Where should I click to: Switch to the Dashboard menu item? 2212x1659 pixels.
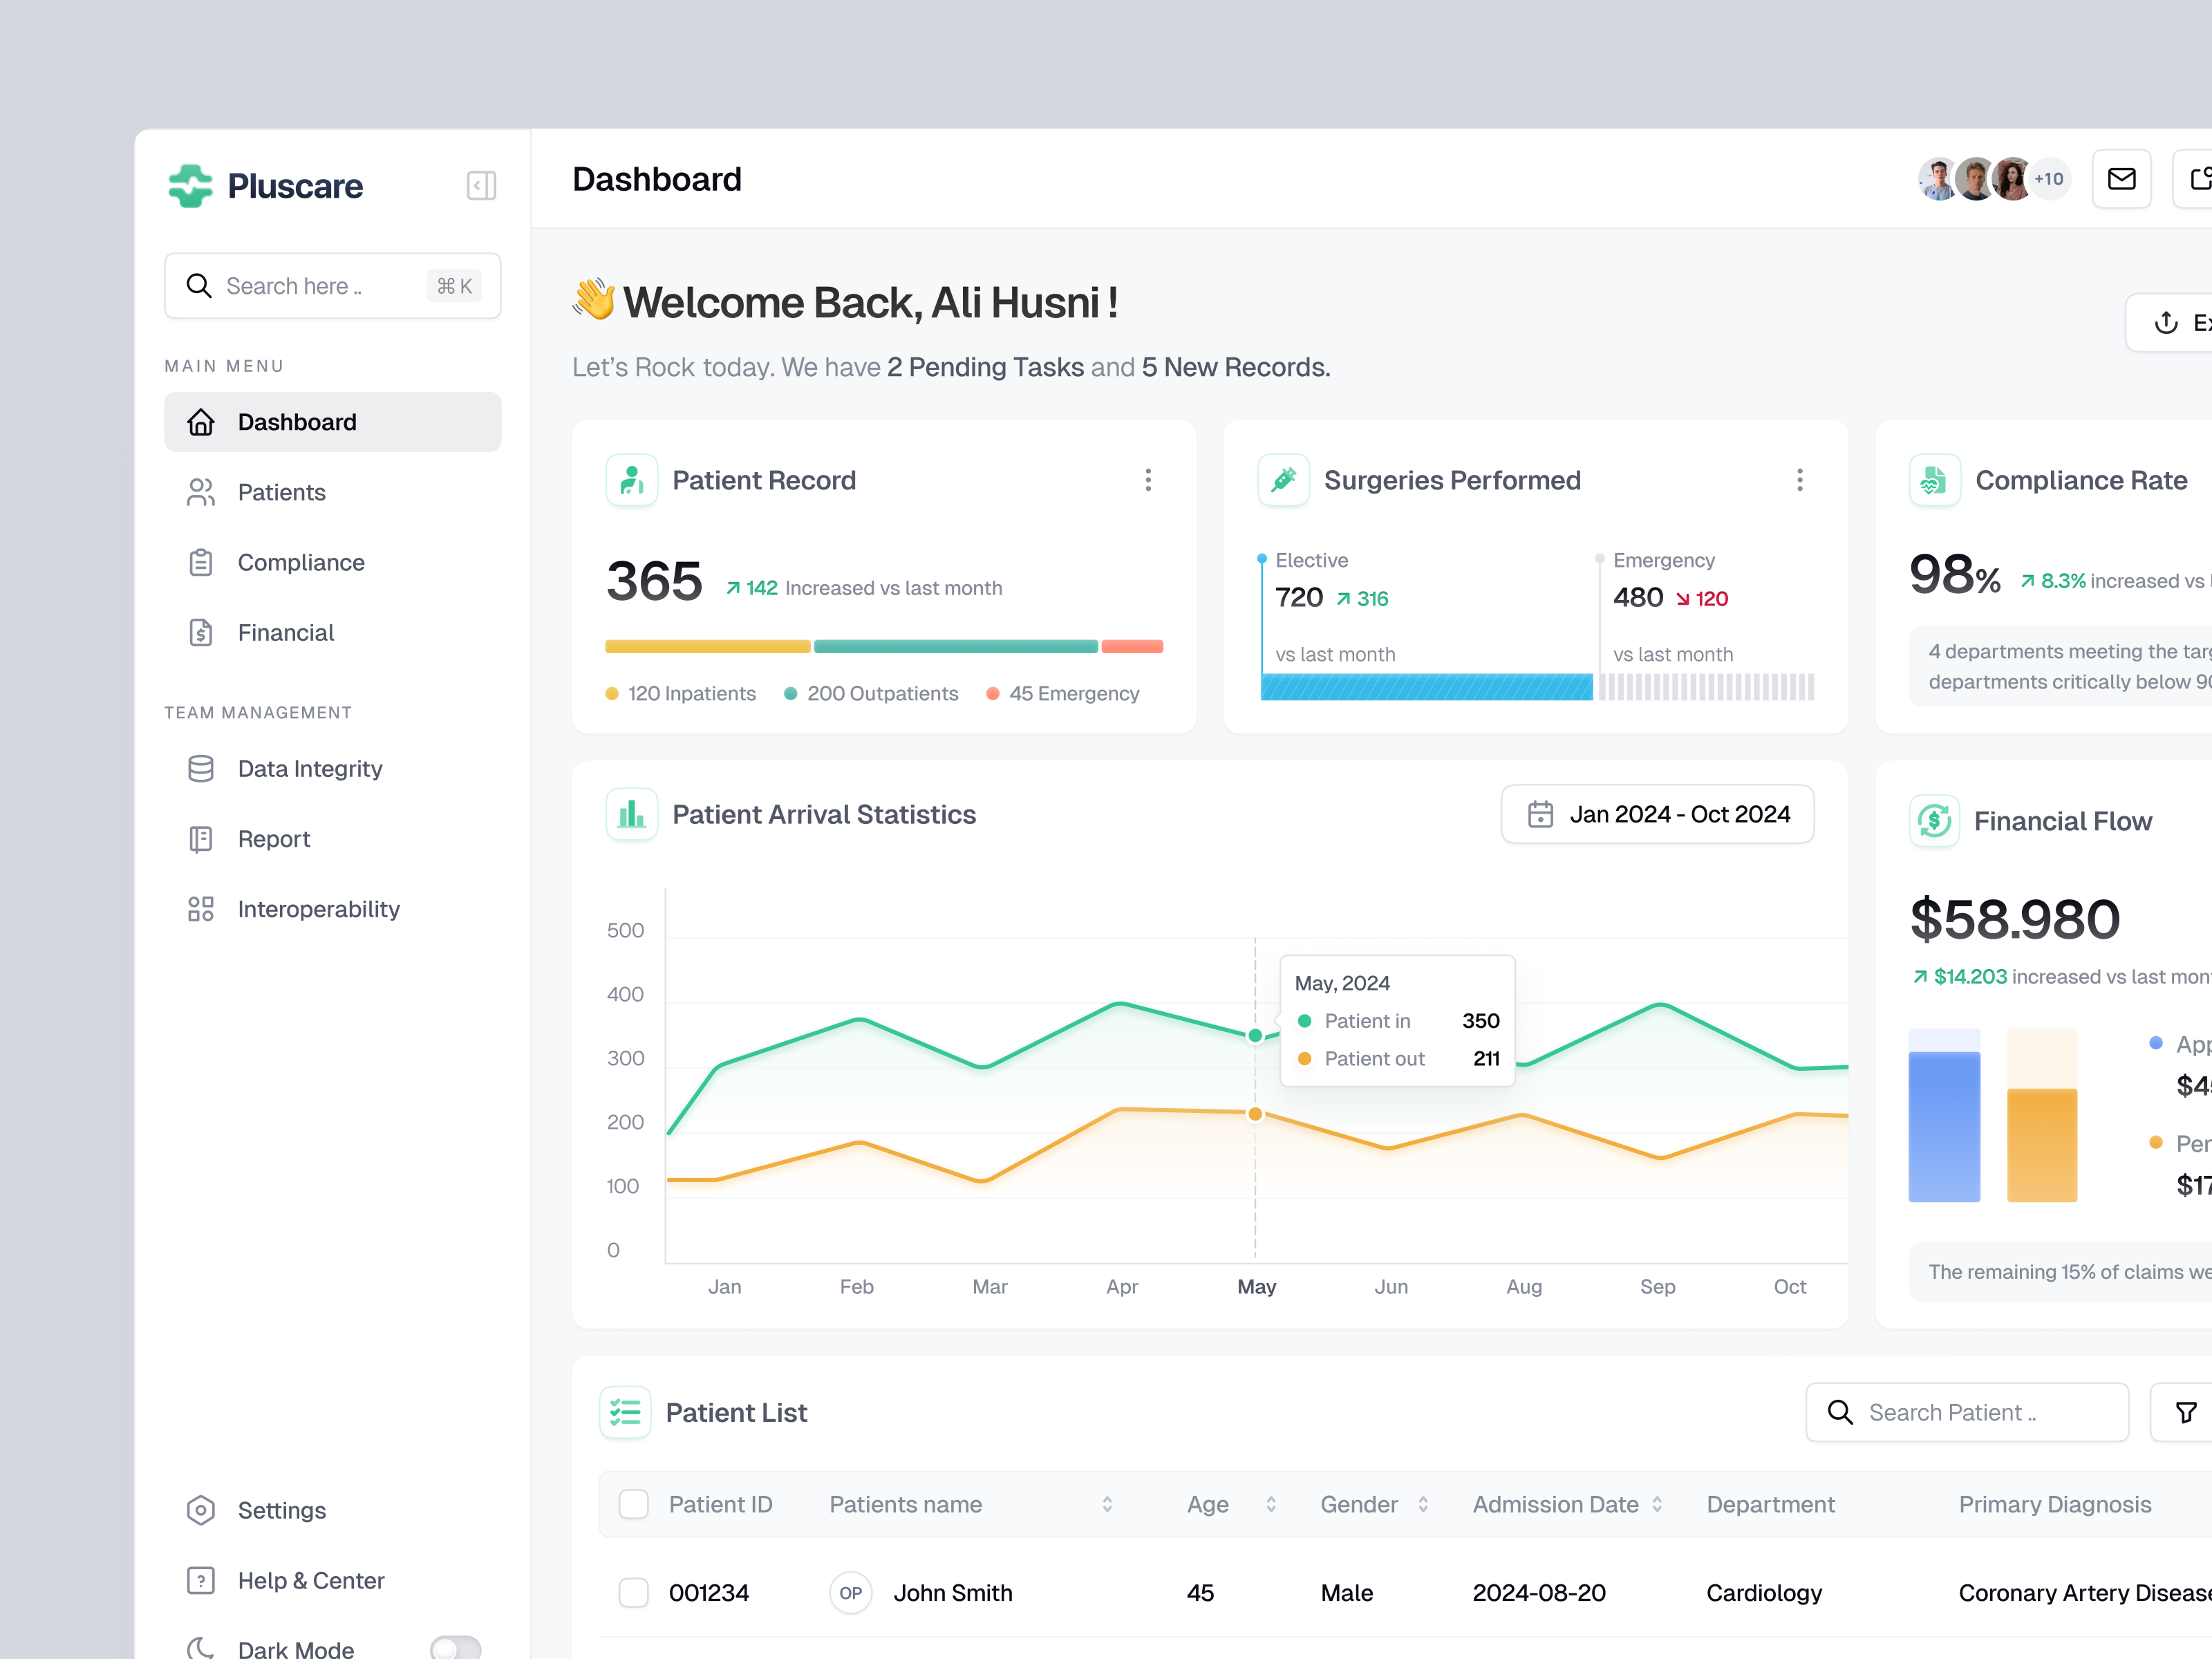coord(296,421)
